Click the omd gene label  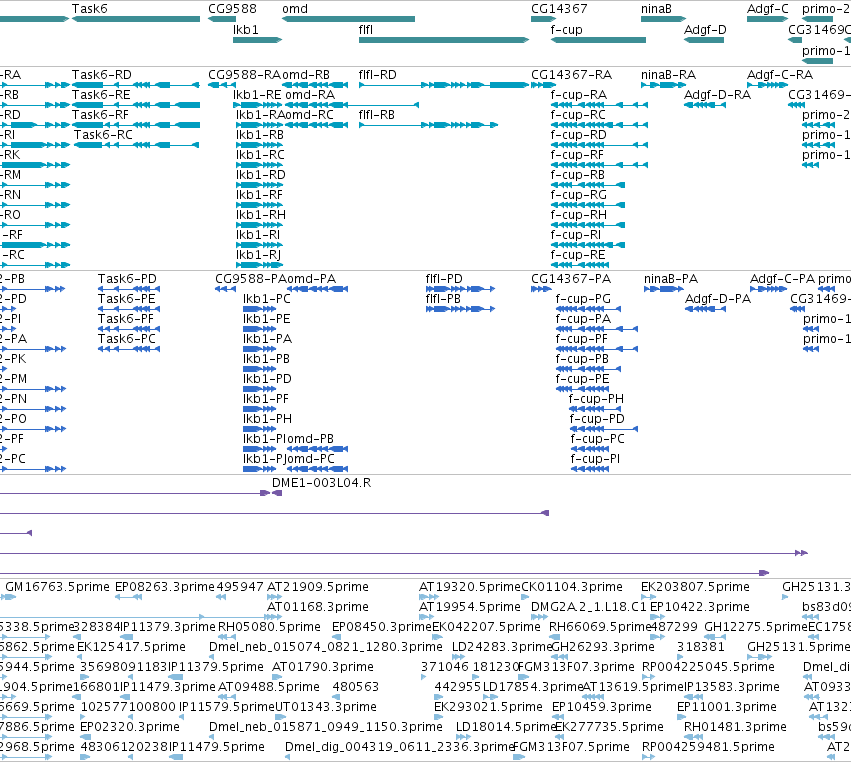pos(295,9)
